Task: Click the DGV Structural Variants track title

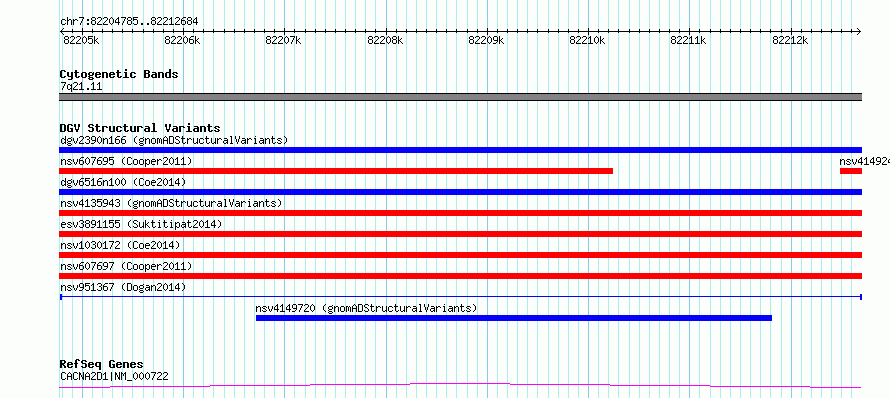Action: (140, 128)
